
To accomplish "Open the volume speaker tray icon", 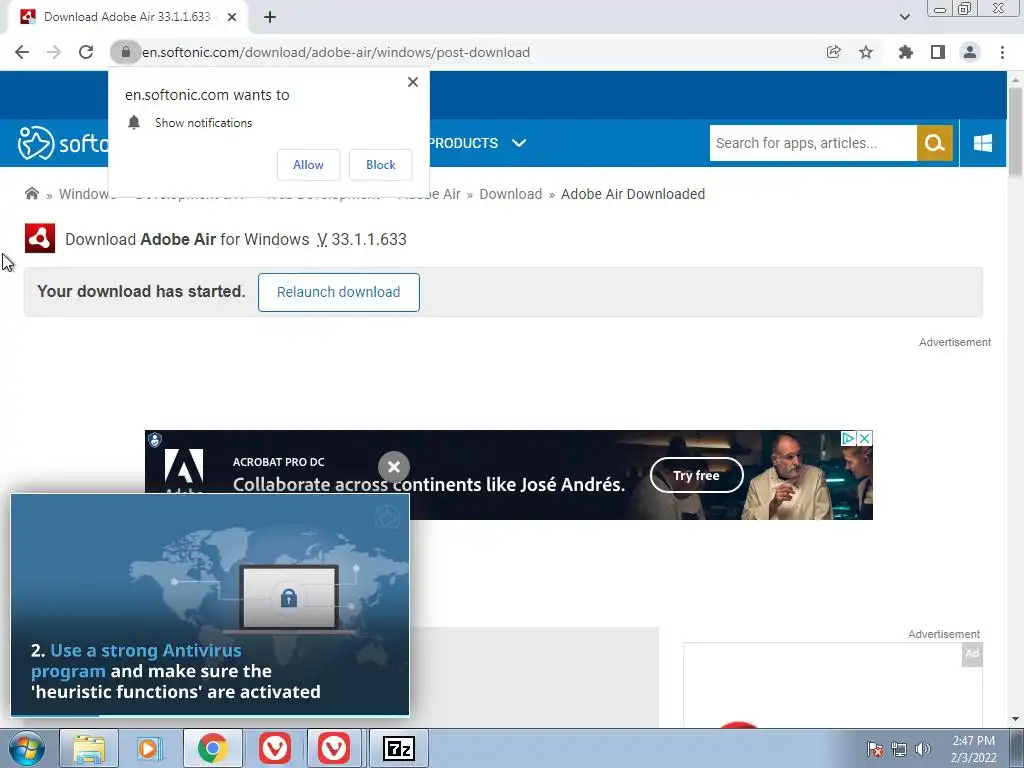I will click(923, 749).
